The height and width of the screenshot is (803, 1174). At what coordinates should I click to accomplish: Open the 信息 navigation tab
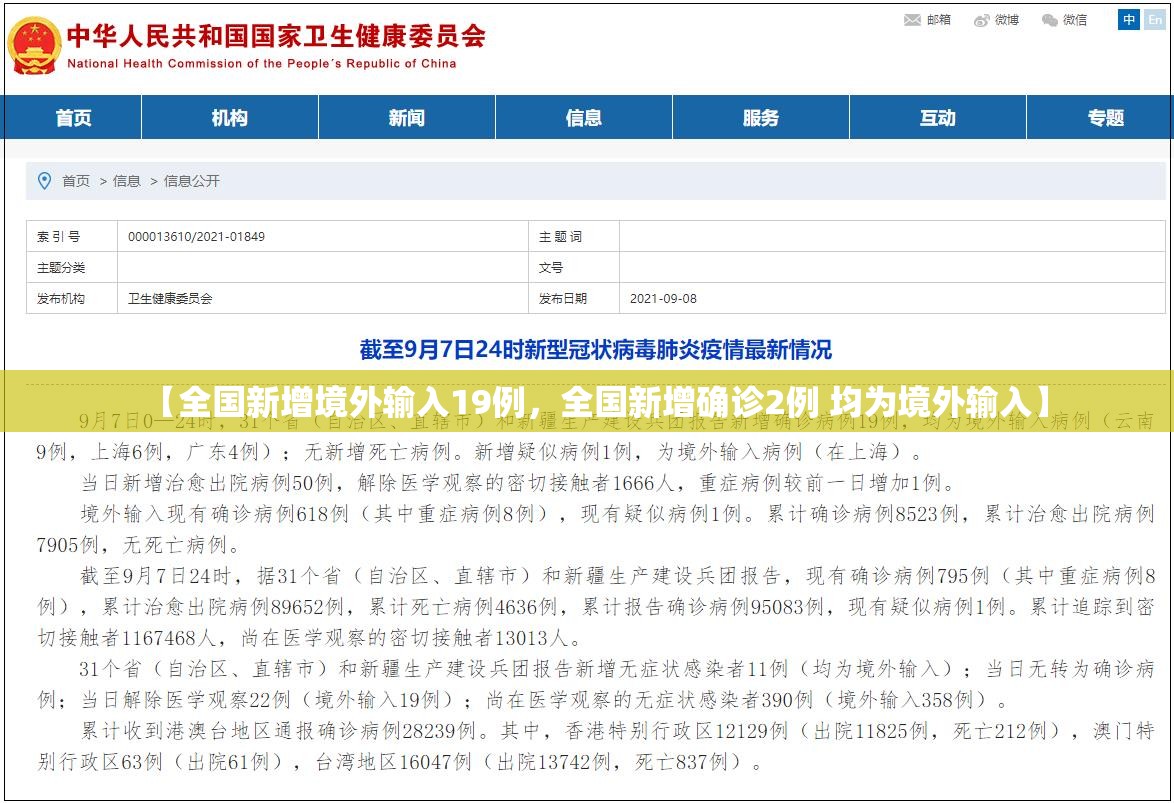[x=584, y=118]
